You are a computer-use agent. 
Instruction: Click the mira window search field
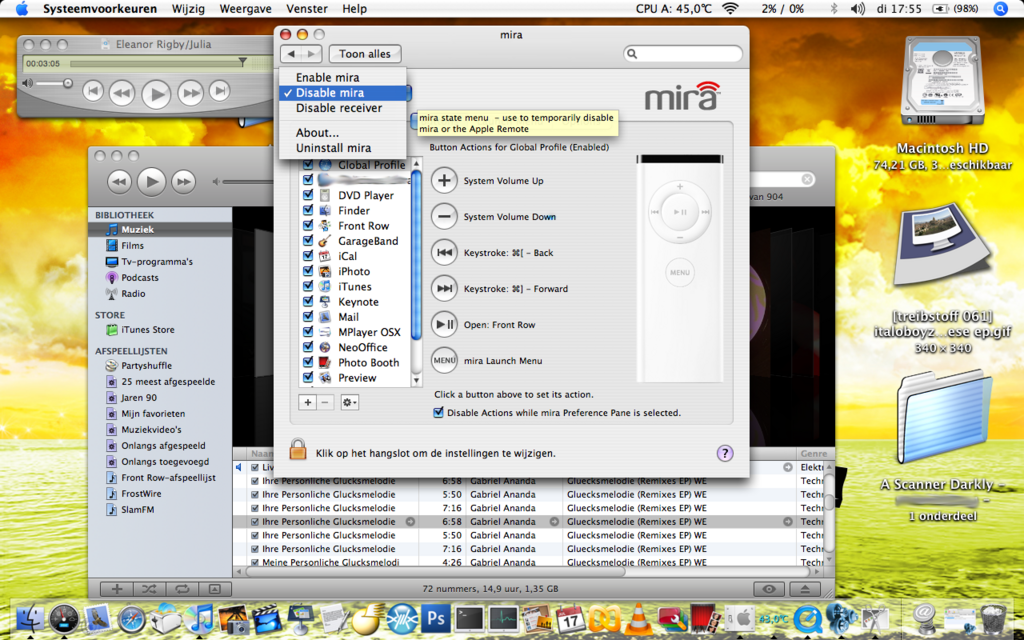tap(683, 54)
